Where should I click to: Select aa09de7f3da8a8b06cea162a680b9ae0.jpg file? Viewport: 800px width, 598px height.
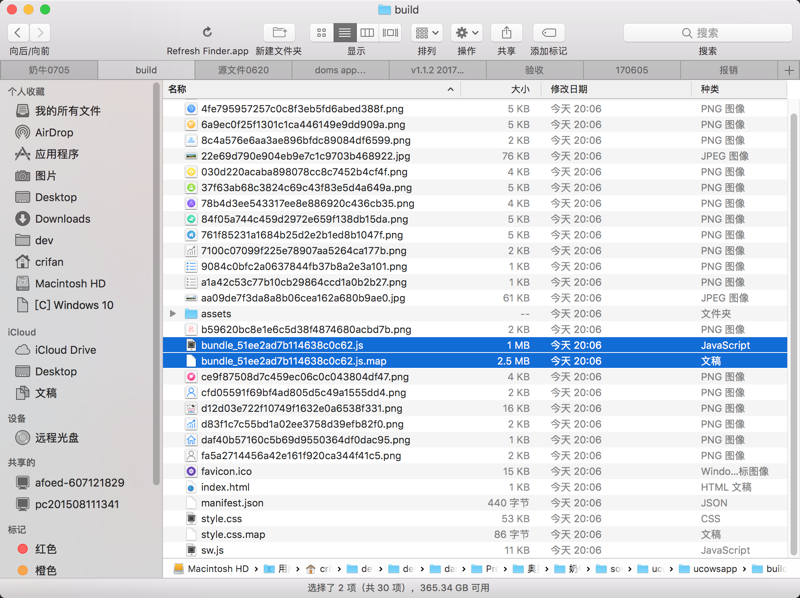pyautogui.click(x=475, y=298)
